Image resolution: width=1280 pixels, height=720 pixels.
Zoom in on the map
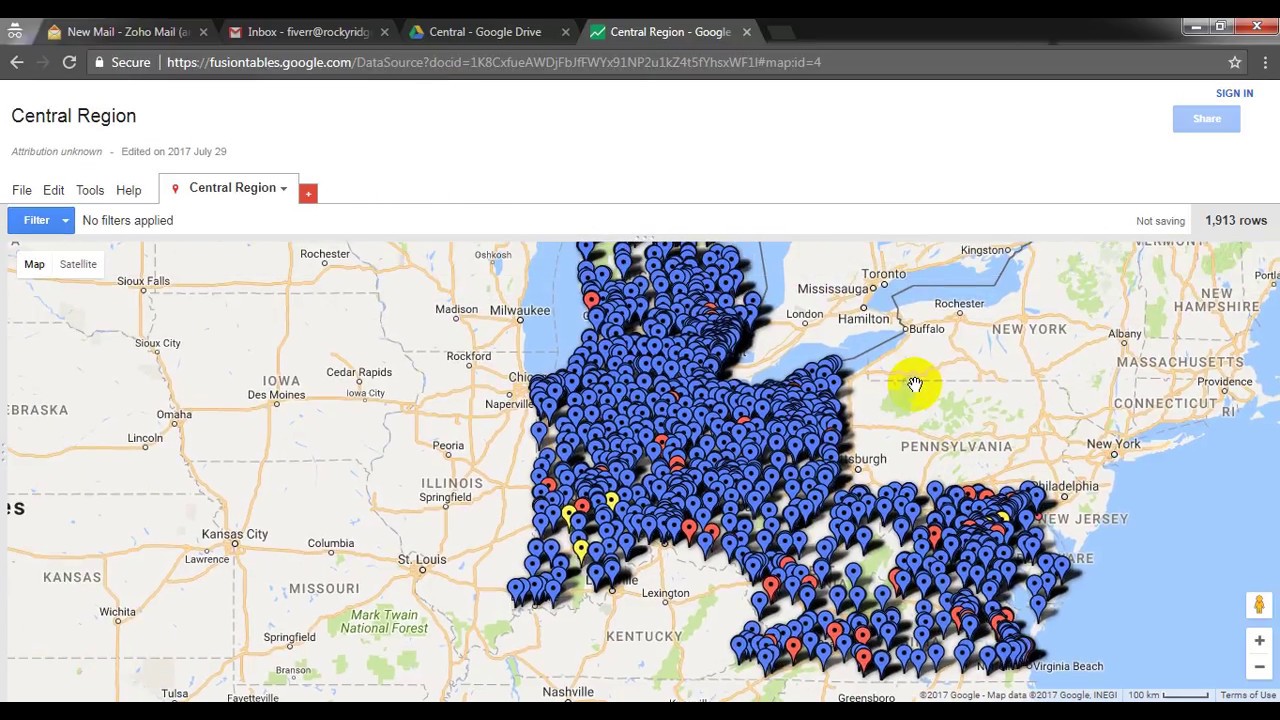pyautogui.click(x=1259, y=640)
